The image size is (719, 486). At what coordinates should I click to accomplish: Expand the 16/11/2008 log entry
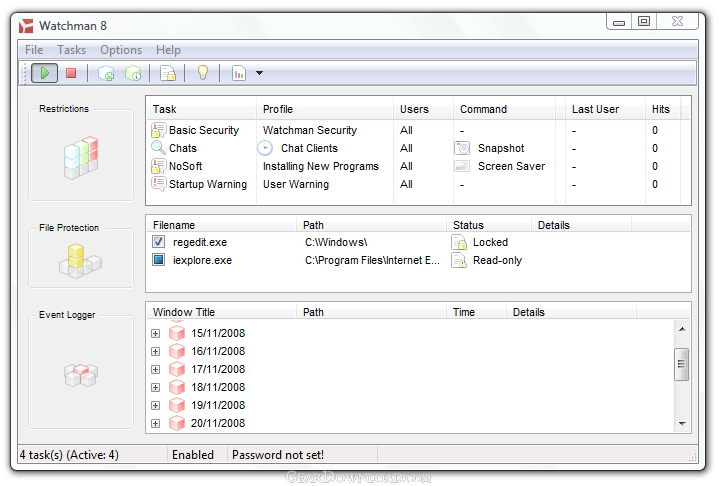(x=155, y=351)
